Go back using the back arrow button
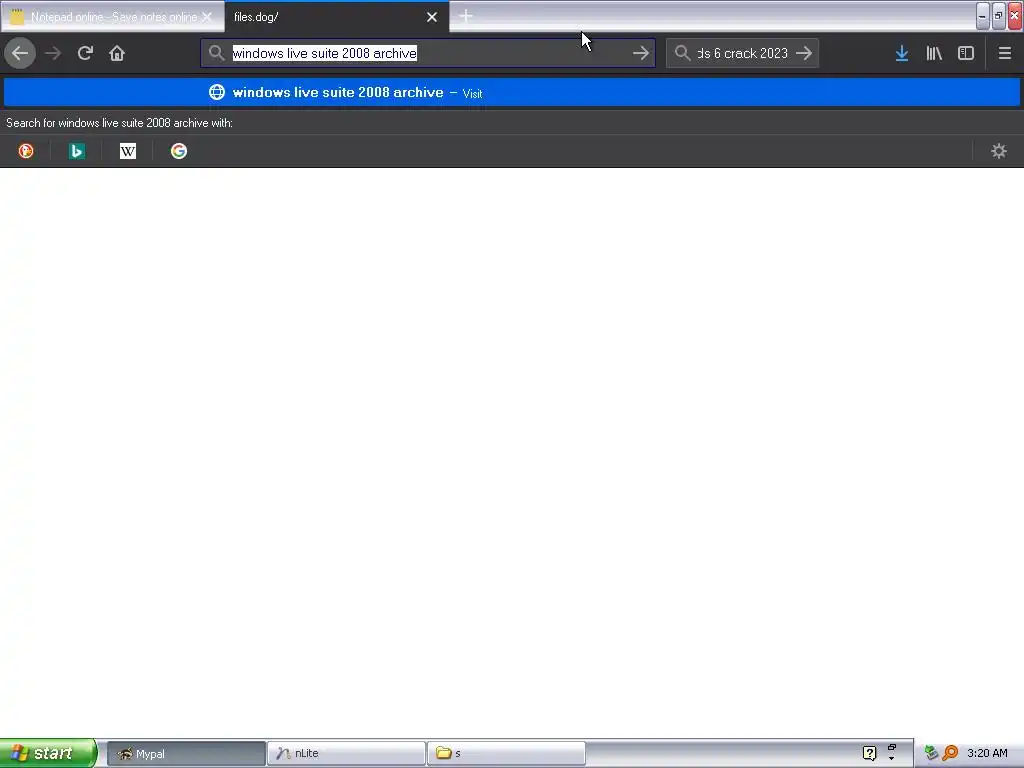 coord(20,53)
